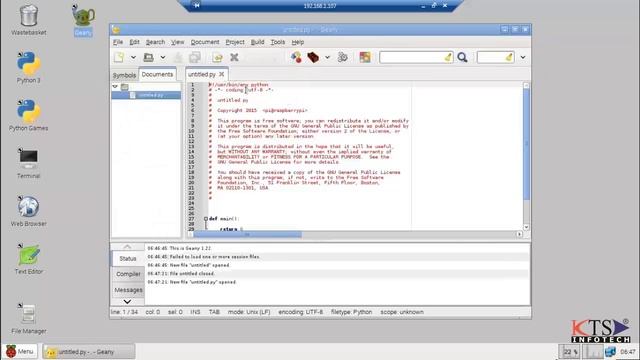Clear the go-to-line field broom icon
This screenshot has height=360, width=640.
coord(509,57)
